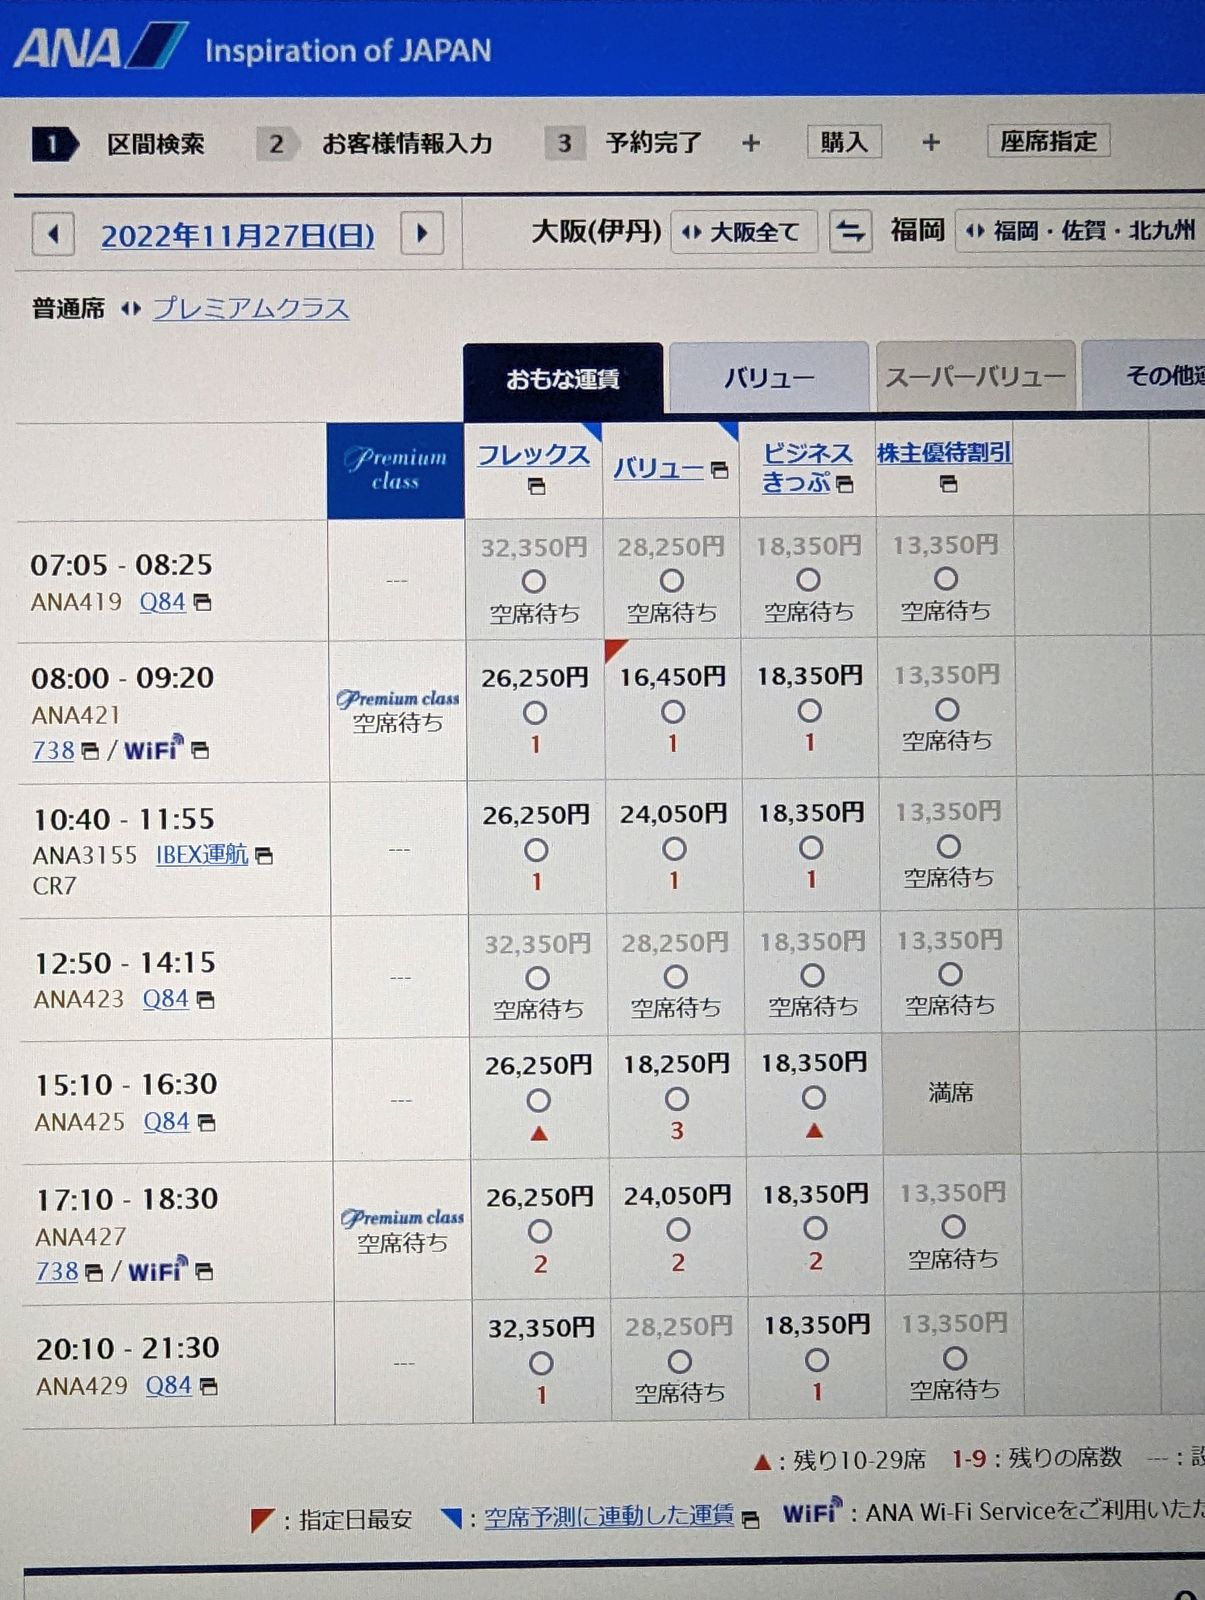1205x1600 pixels.
Task: Open IBEX運航 link for ANA3155
Action: pyautogui.click(x=202, y=855)
